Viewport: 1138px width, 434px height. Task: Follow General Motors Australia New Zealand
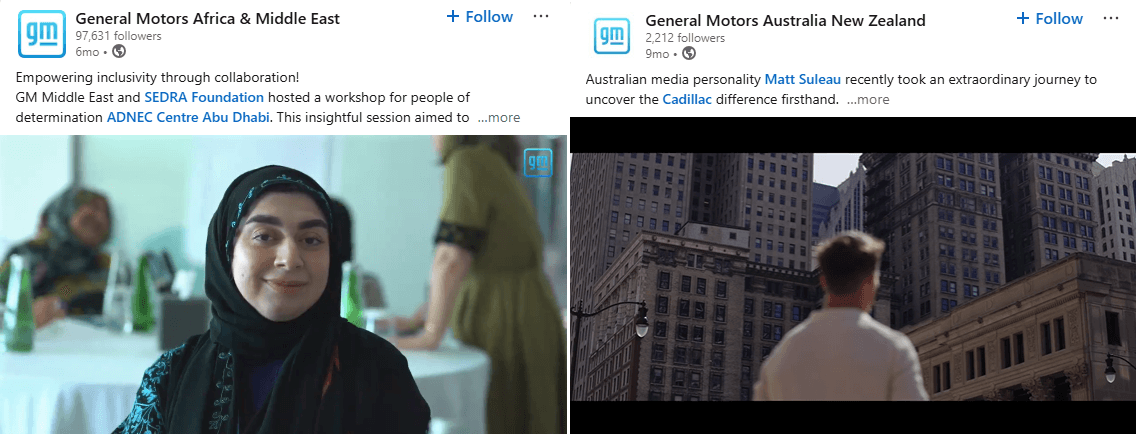(x=1049, y=18)
